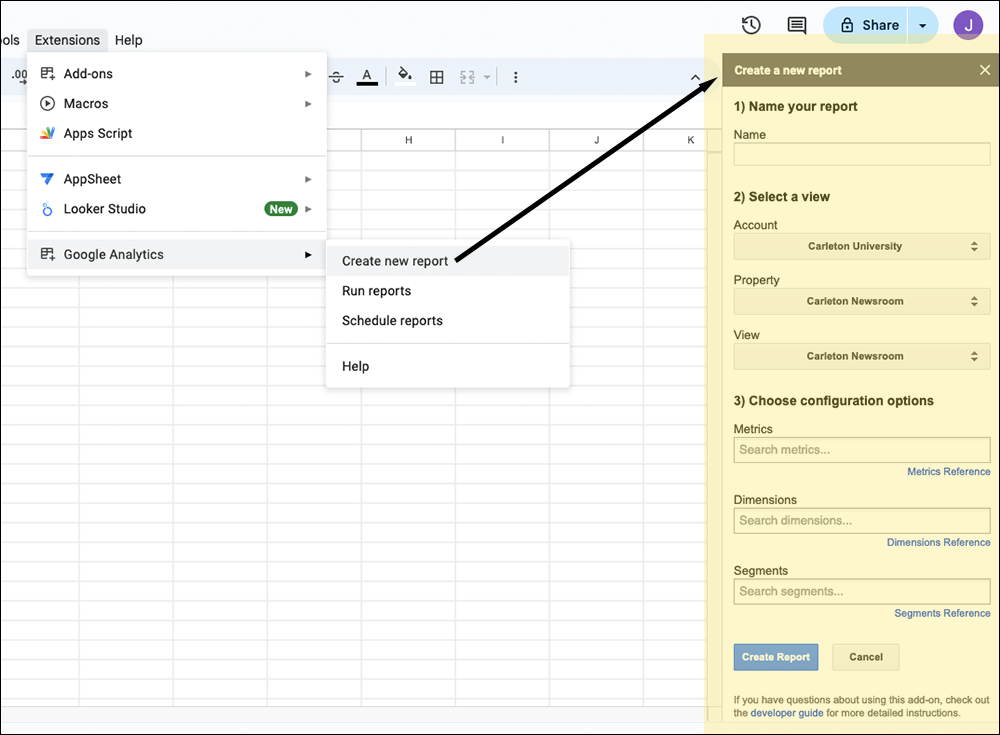The height and width of the screenshot is (735, 1000).
Task: Click the report Name input field
Action: [861, 154]
